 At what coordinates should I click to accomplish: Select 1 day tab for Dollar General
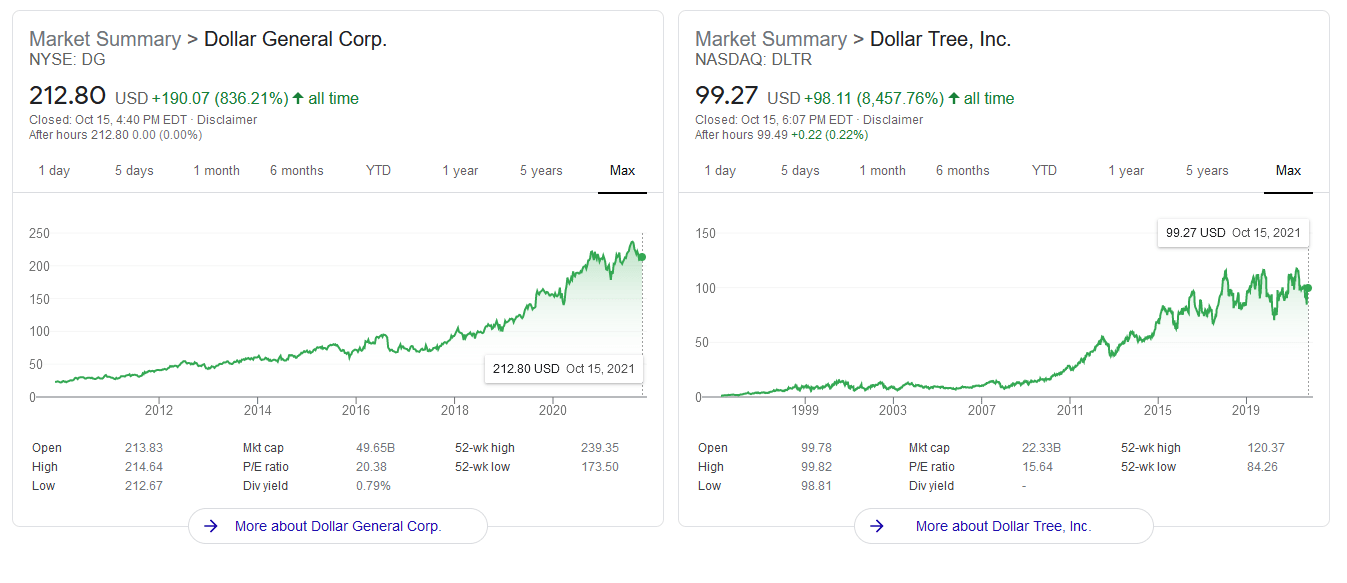[54, 171]
